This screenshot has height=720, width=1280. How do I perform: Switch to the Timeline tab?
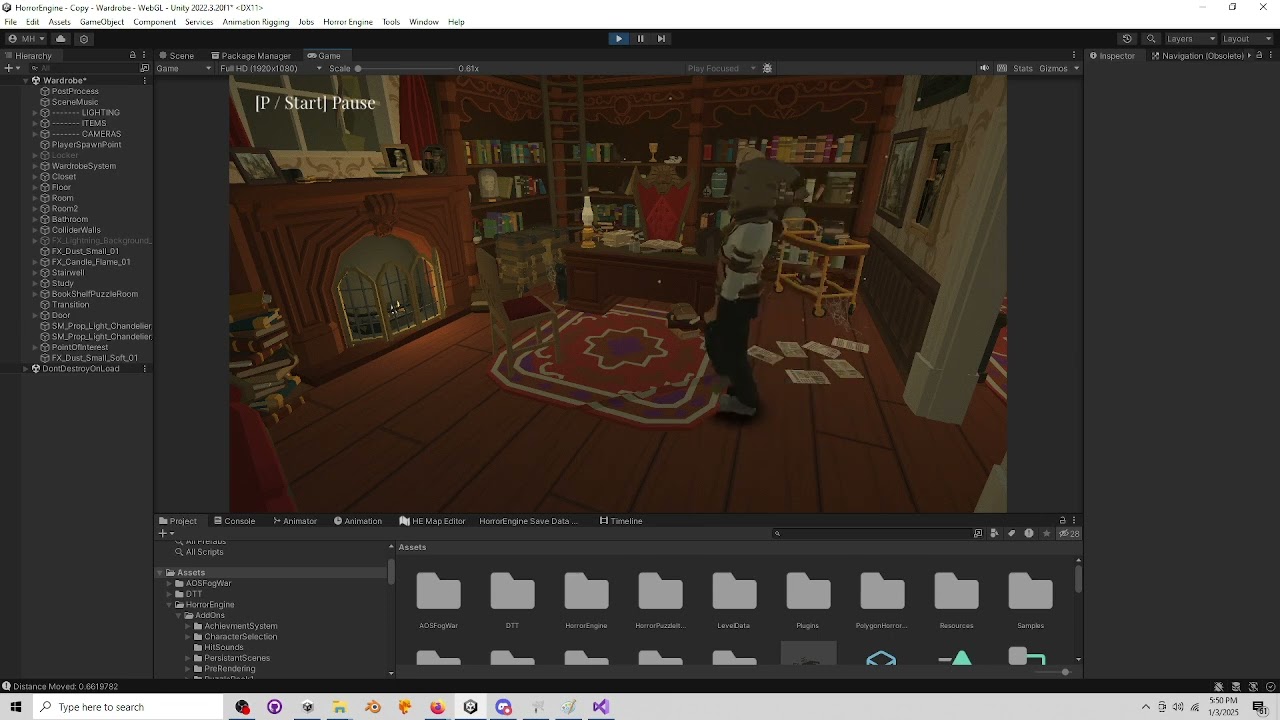click(621, 521)
